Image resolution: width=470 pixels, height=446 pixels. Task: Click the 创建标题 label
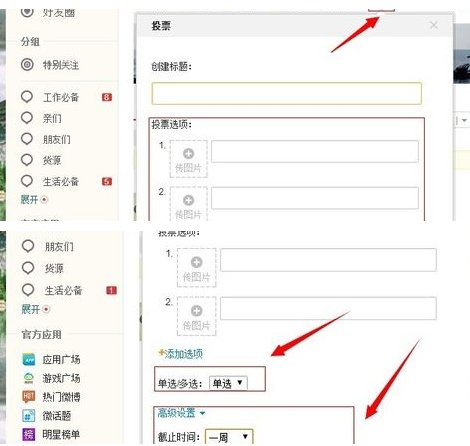click(x=171, y=67)
